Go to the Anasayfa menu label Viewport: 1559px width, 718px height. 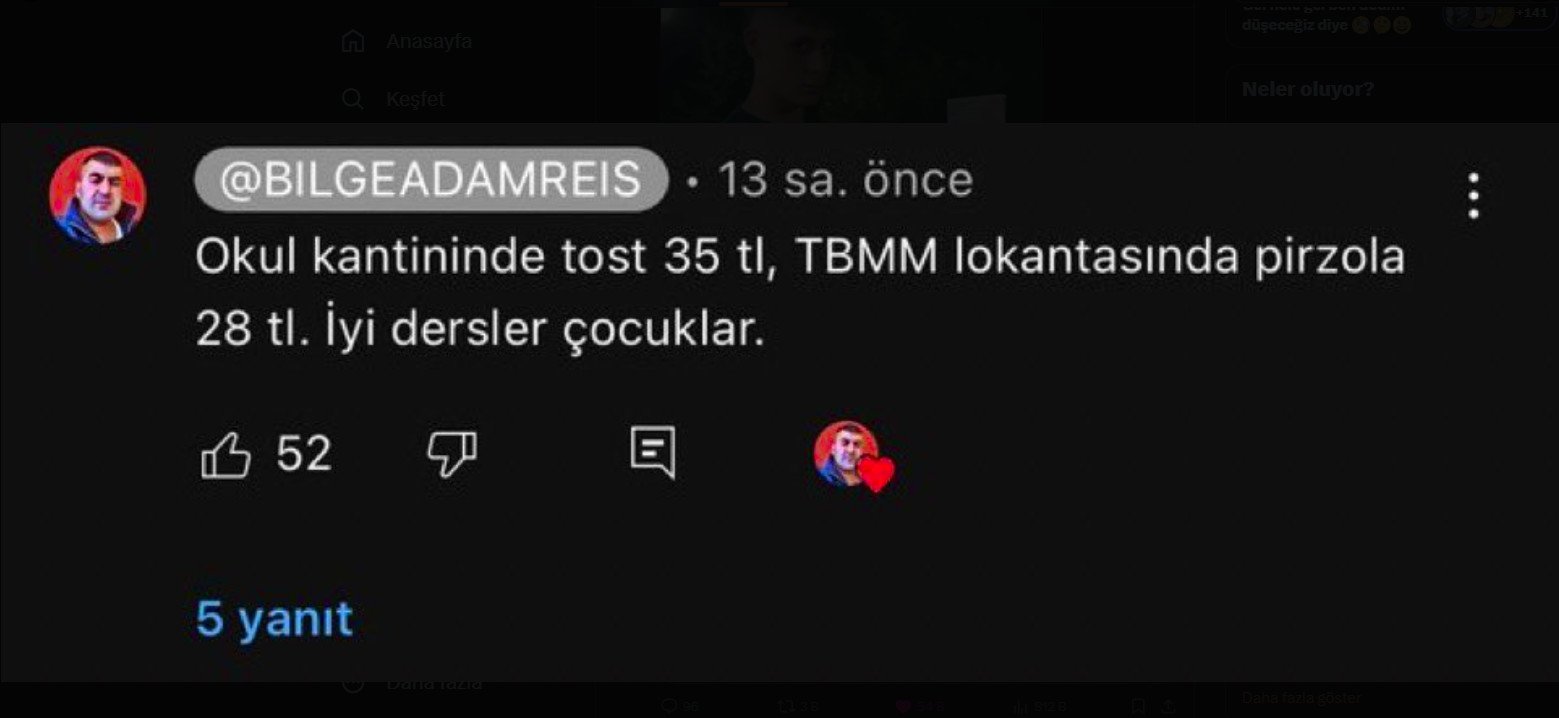click(429, 42)
